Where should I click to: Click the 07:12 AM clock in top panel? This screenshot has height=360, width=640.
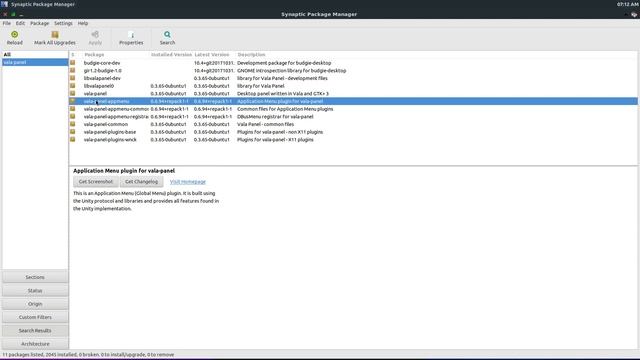pos(627,4)
